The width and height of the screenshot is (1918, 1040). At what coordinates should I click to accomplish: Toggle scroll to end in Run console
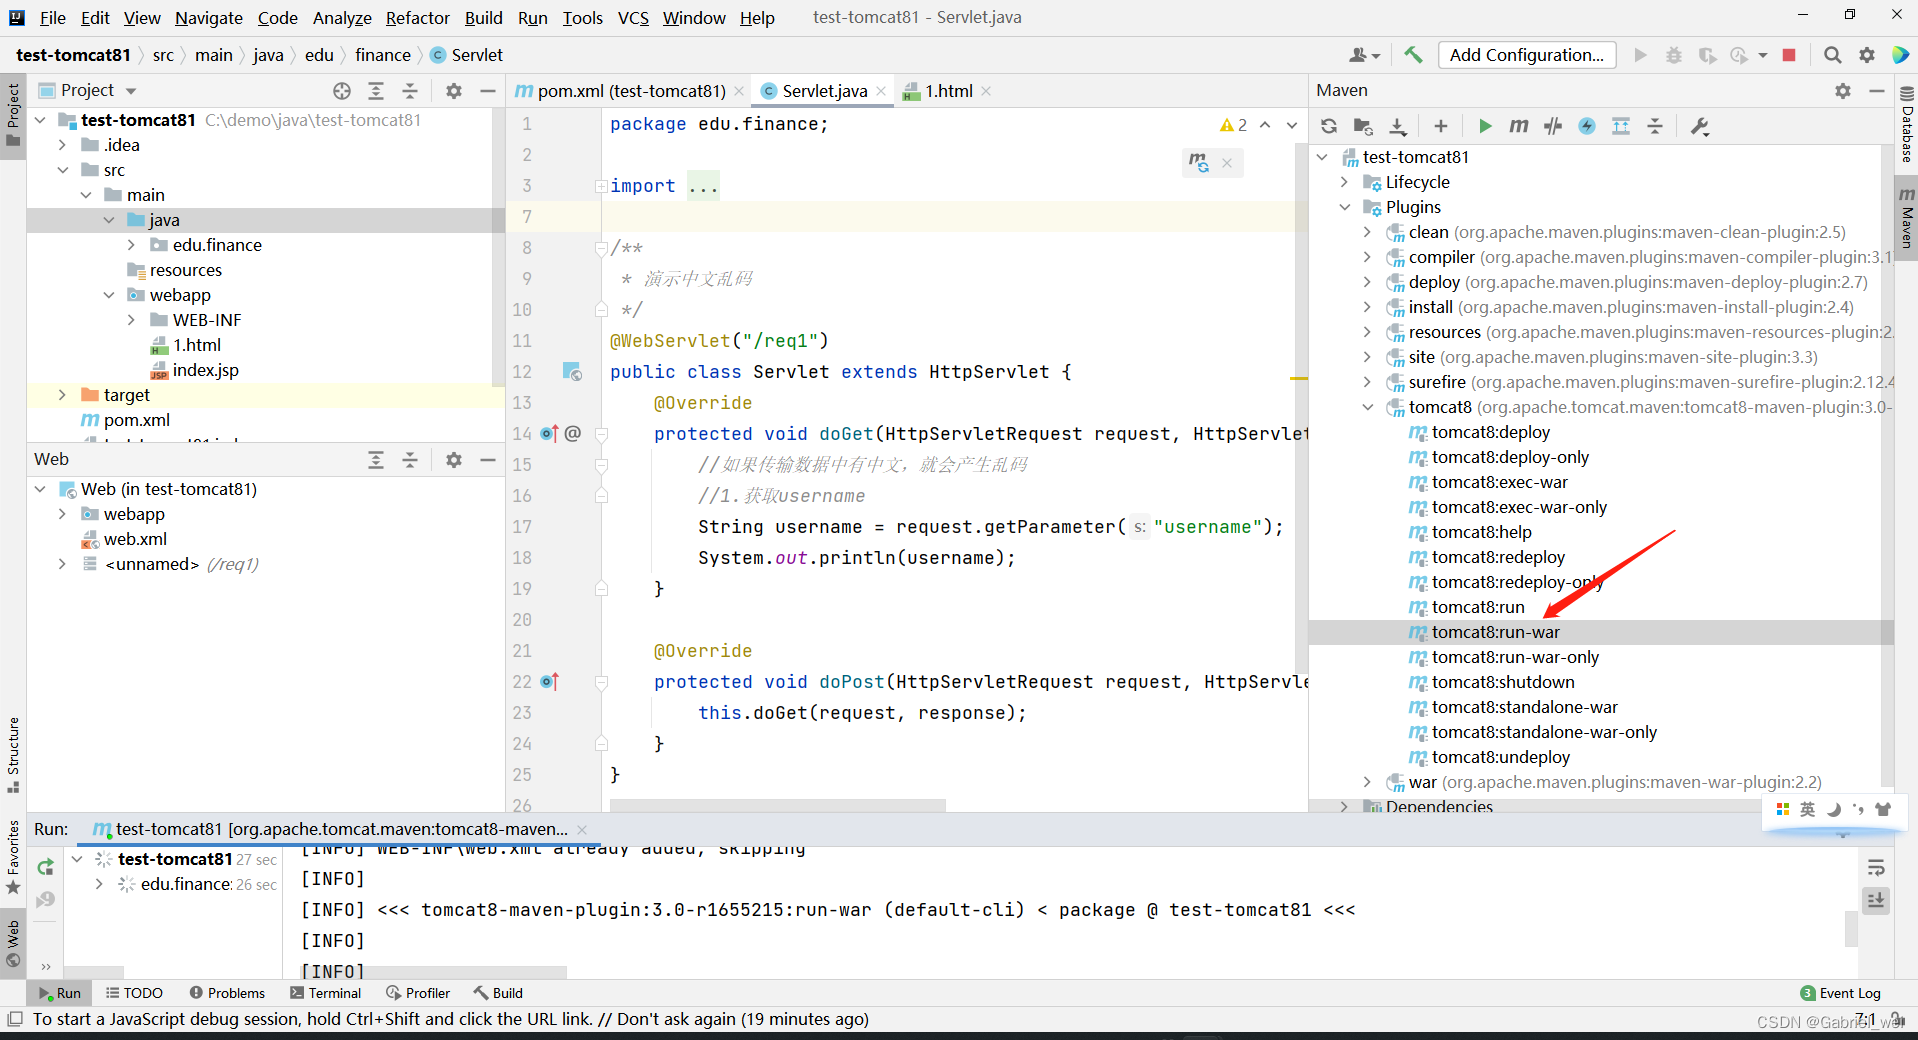point(1875,901)
